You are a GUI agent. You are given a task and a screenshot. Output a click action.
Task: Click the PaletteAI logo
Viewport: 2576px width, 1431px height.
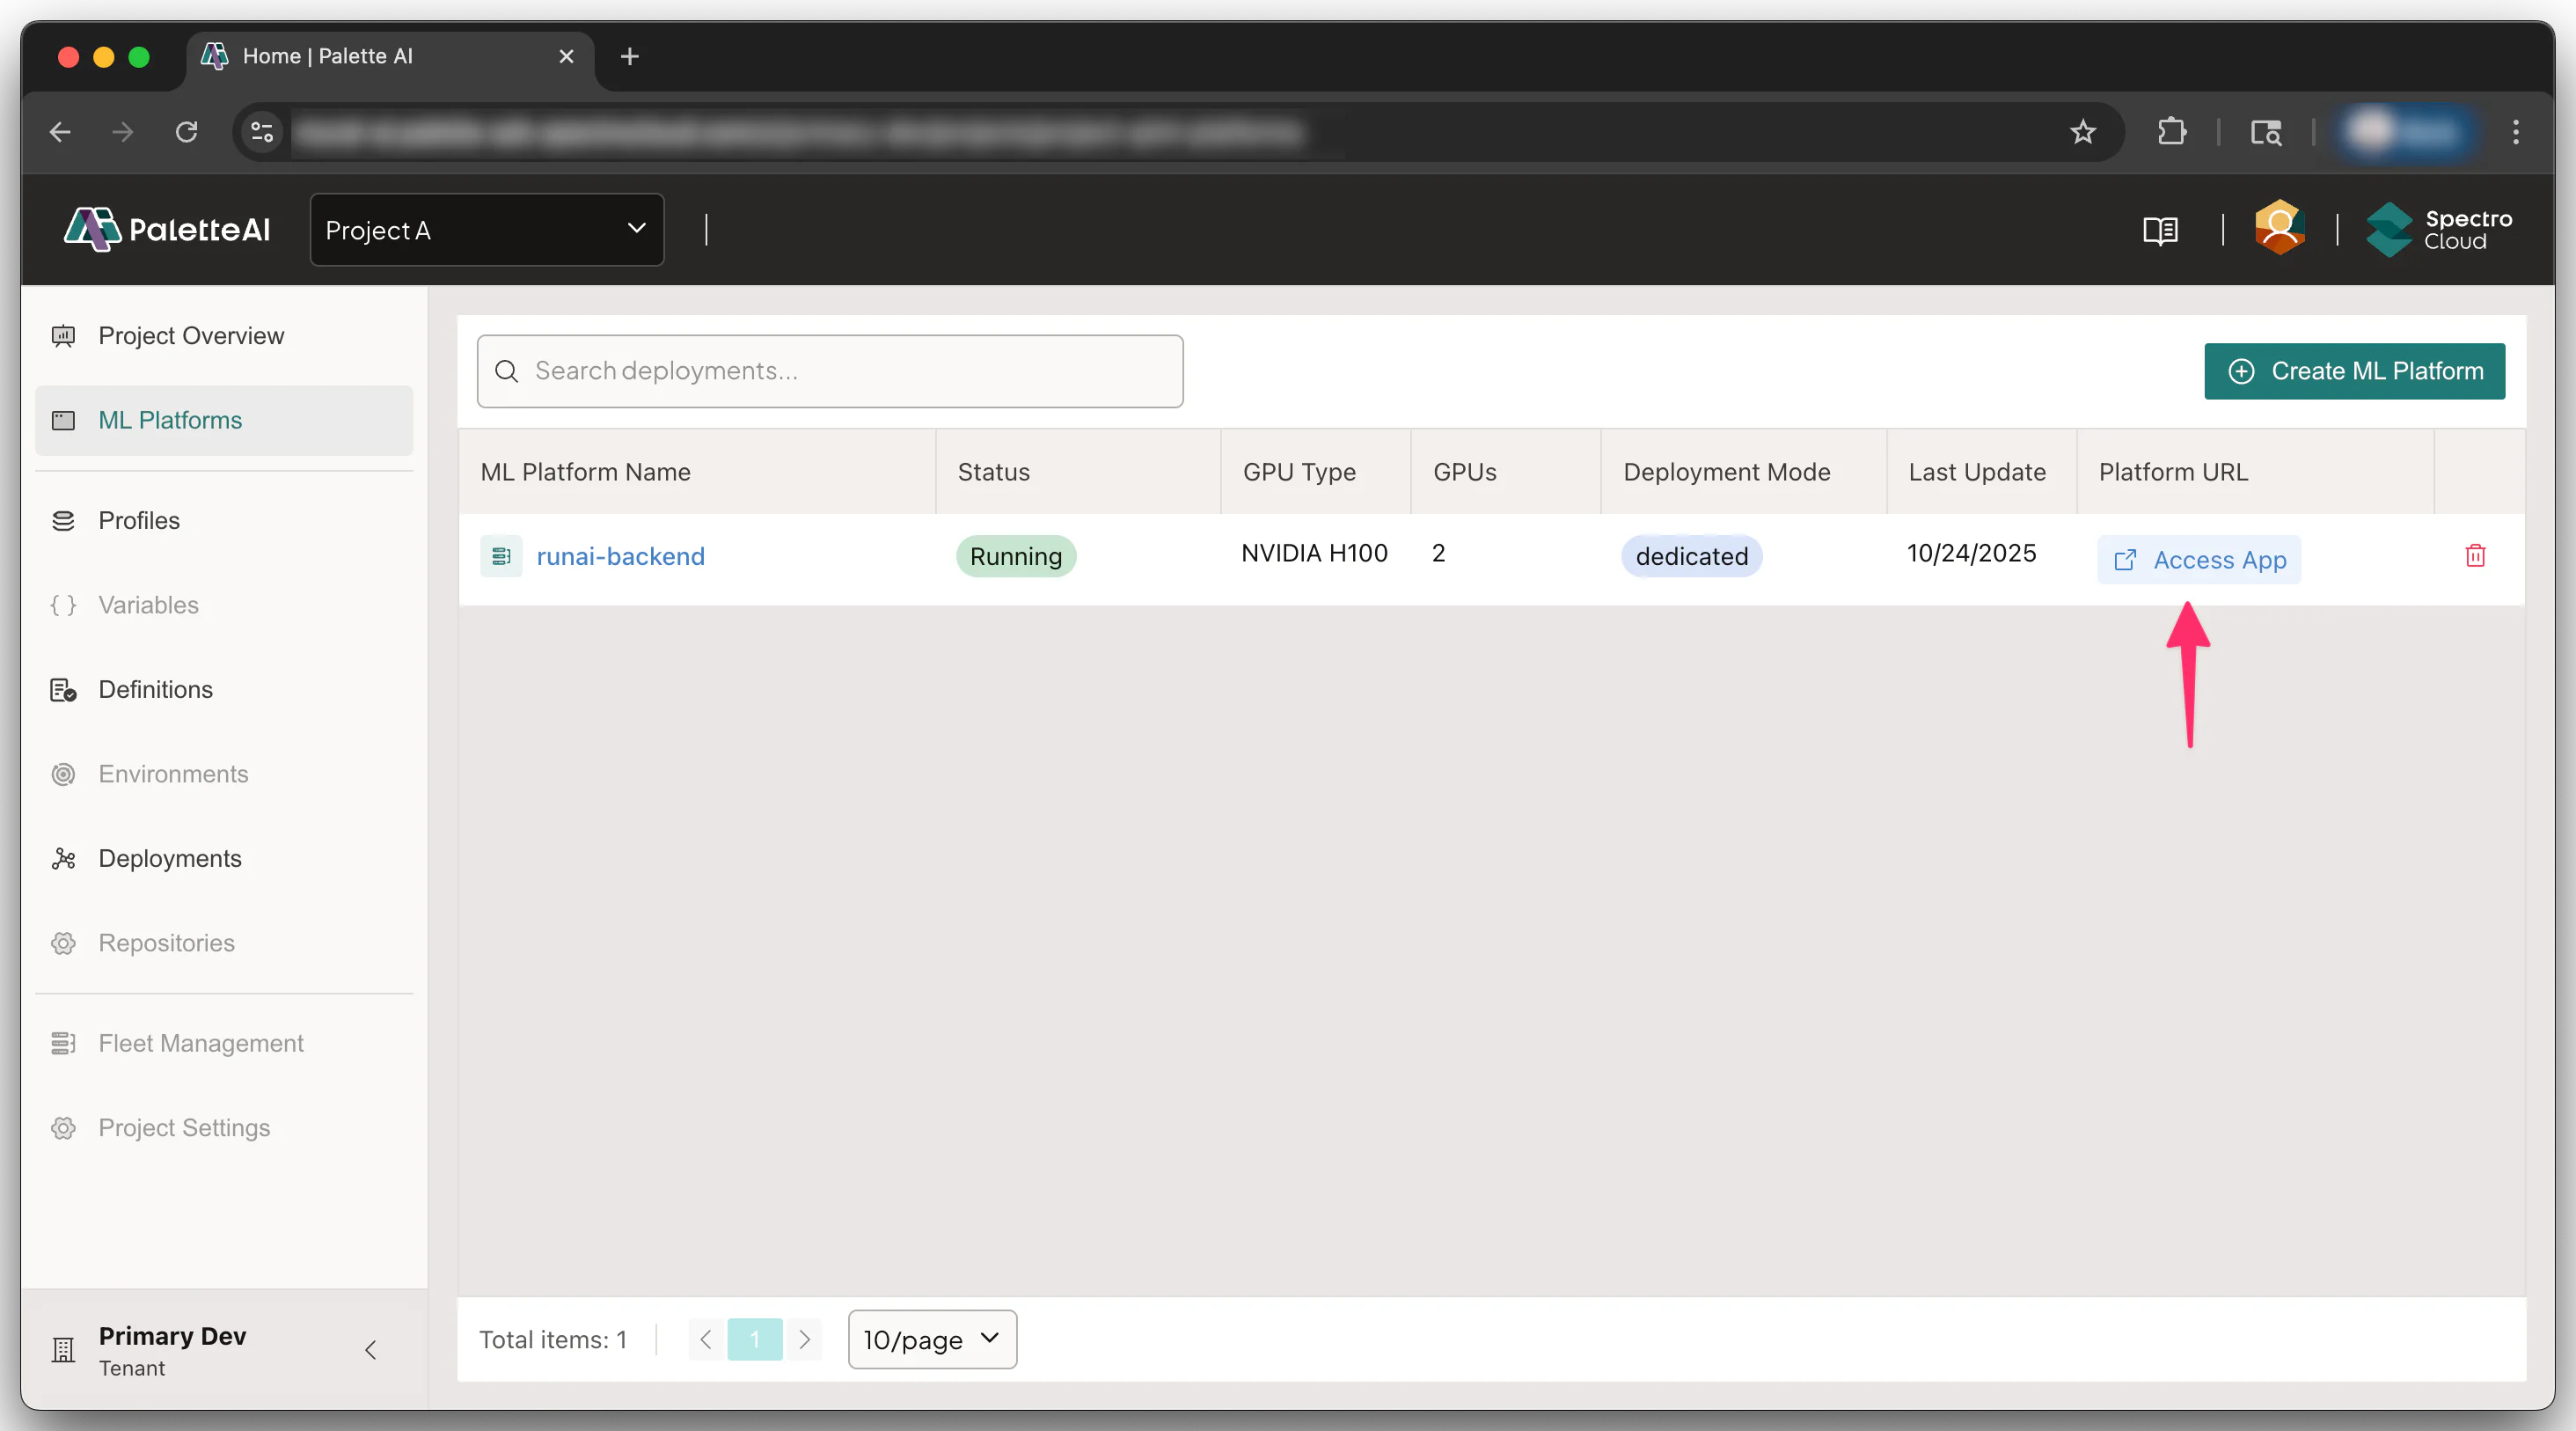coord(167,229)
